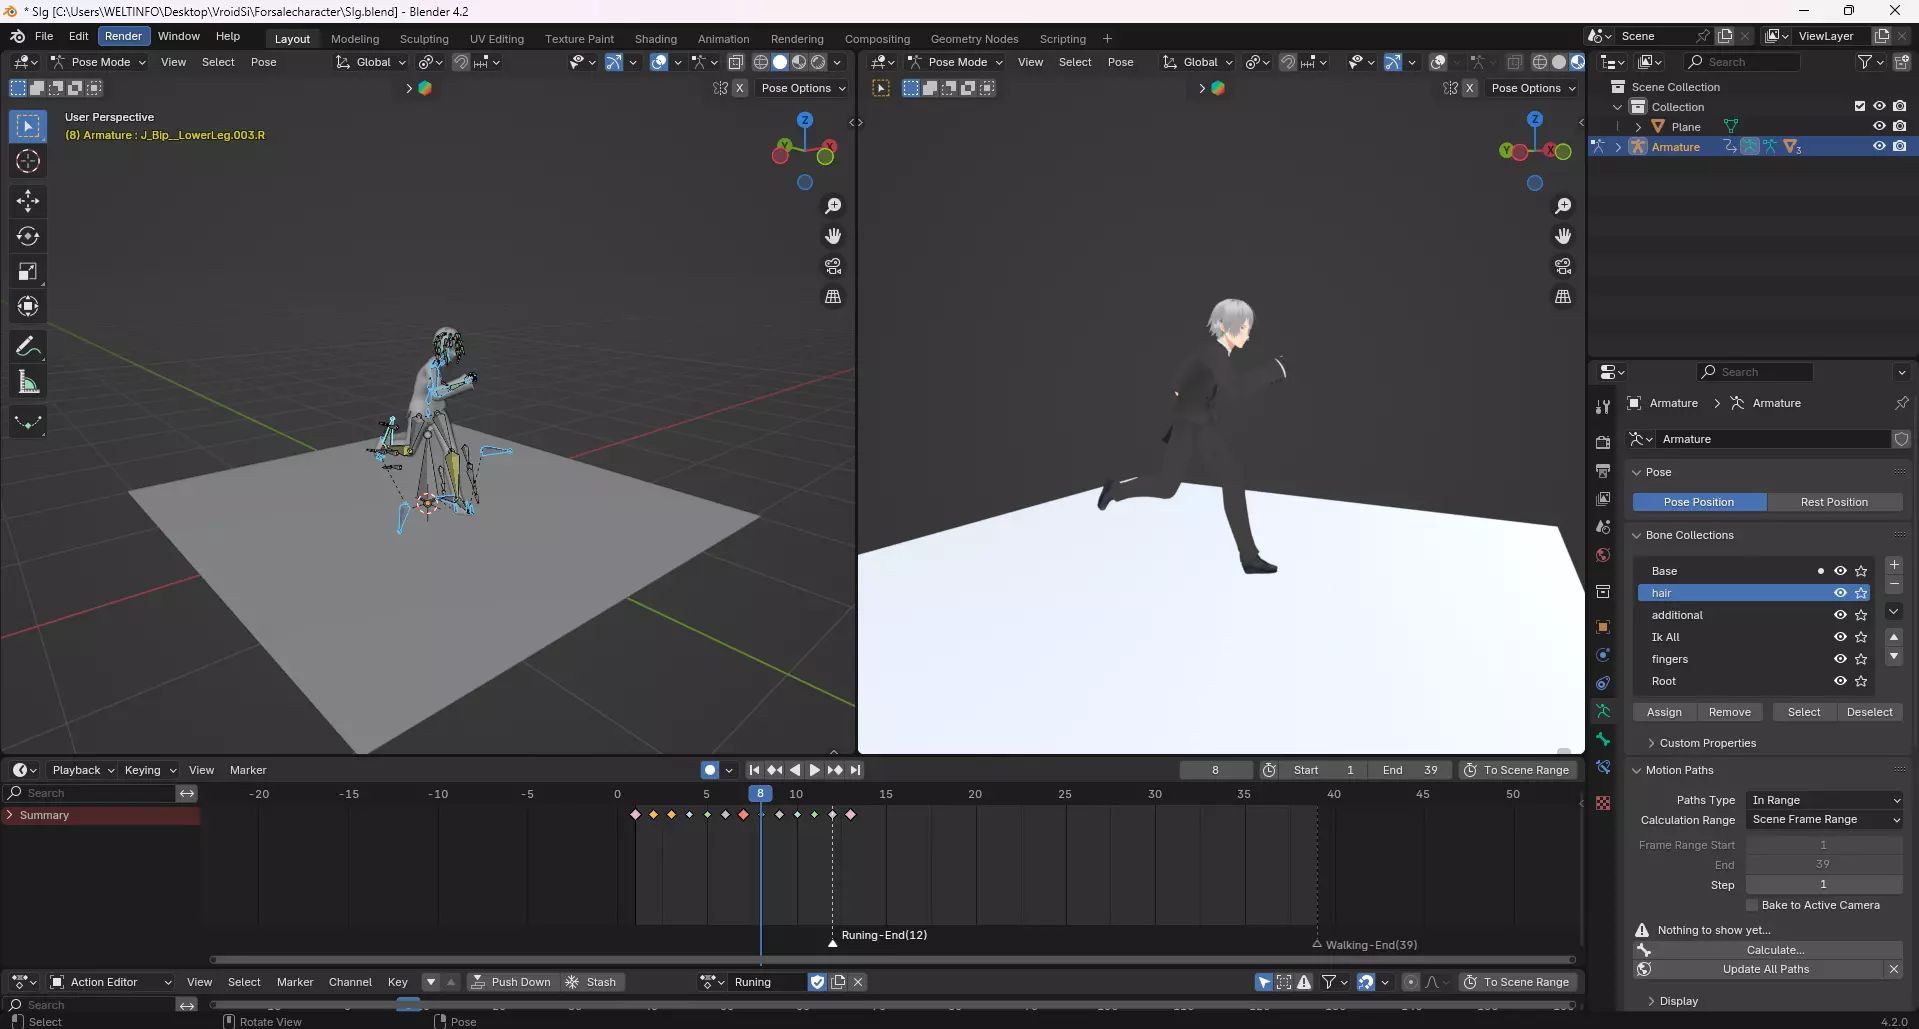Open the File menu
The image size is (1919, 1029).
click(44, 36)
